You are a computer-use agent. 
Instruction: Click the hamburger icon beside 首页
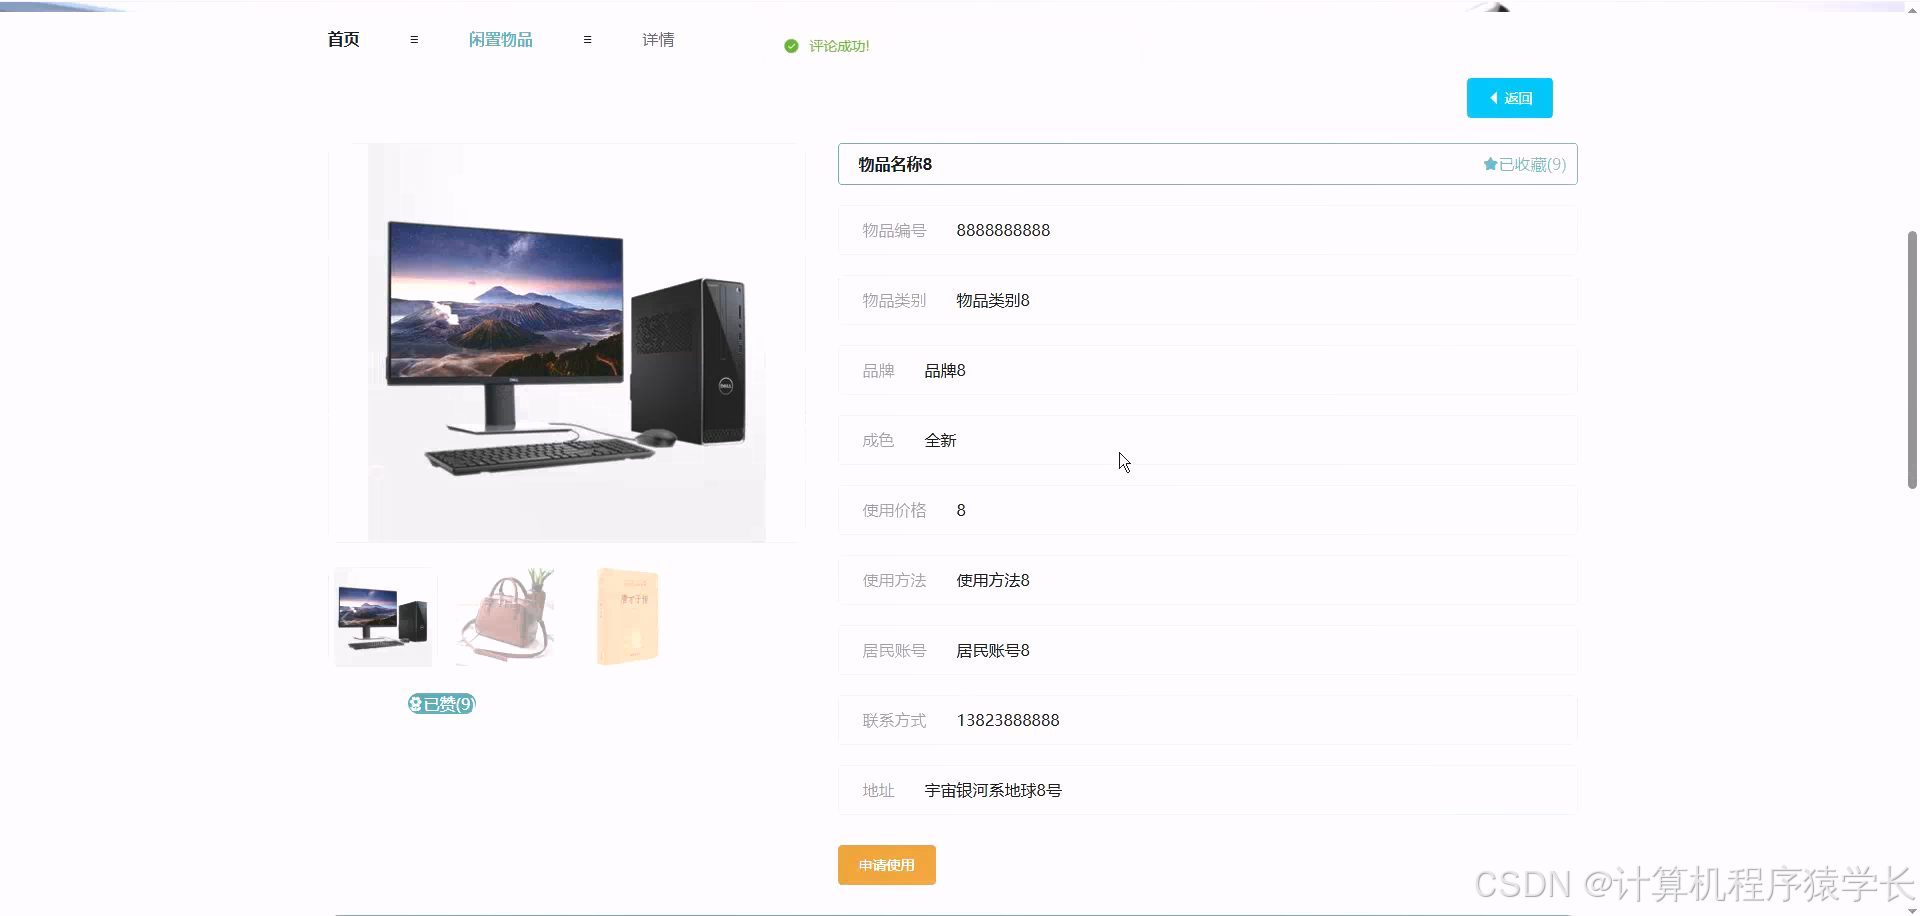point(415,39)
